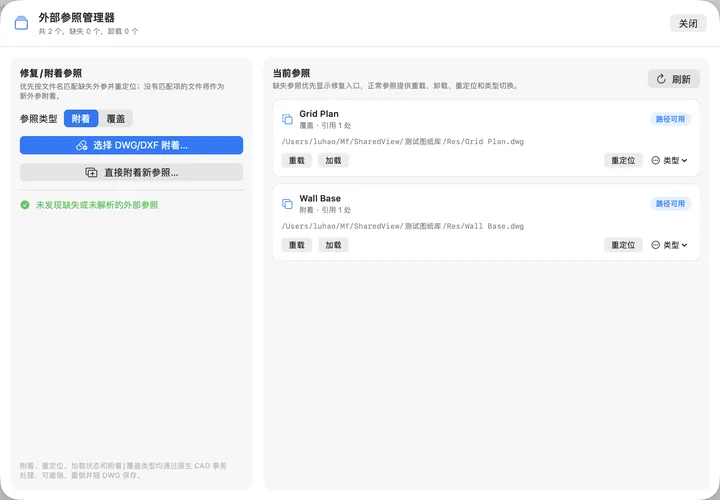Click 选择 DWG/DXF 附着 button
This screenshot has width=720, height=500.
tap(131, 145)
